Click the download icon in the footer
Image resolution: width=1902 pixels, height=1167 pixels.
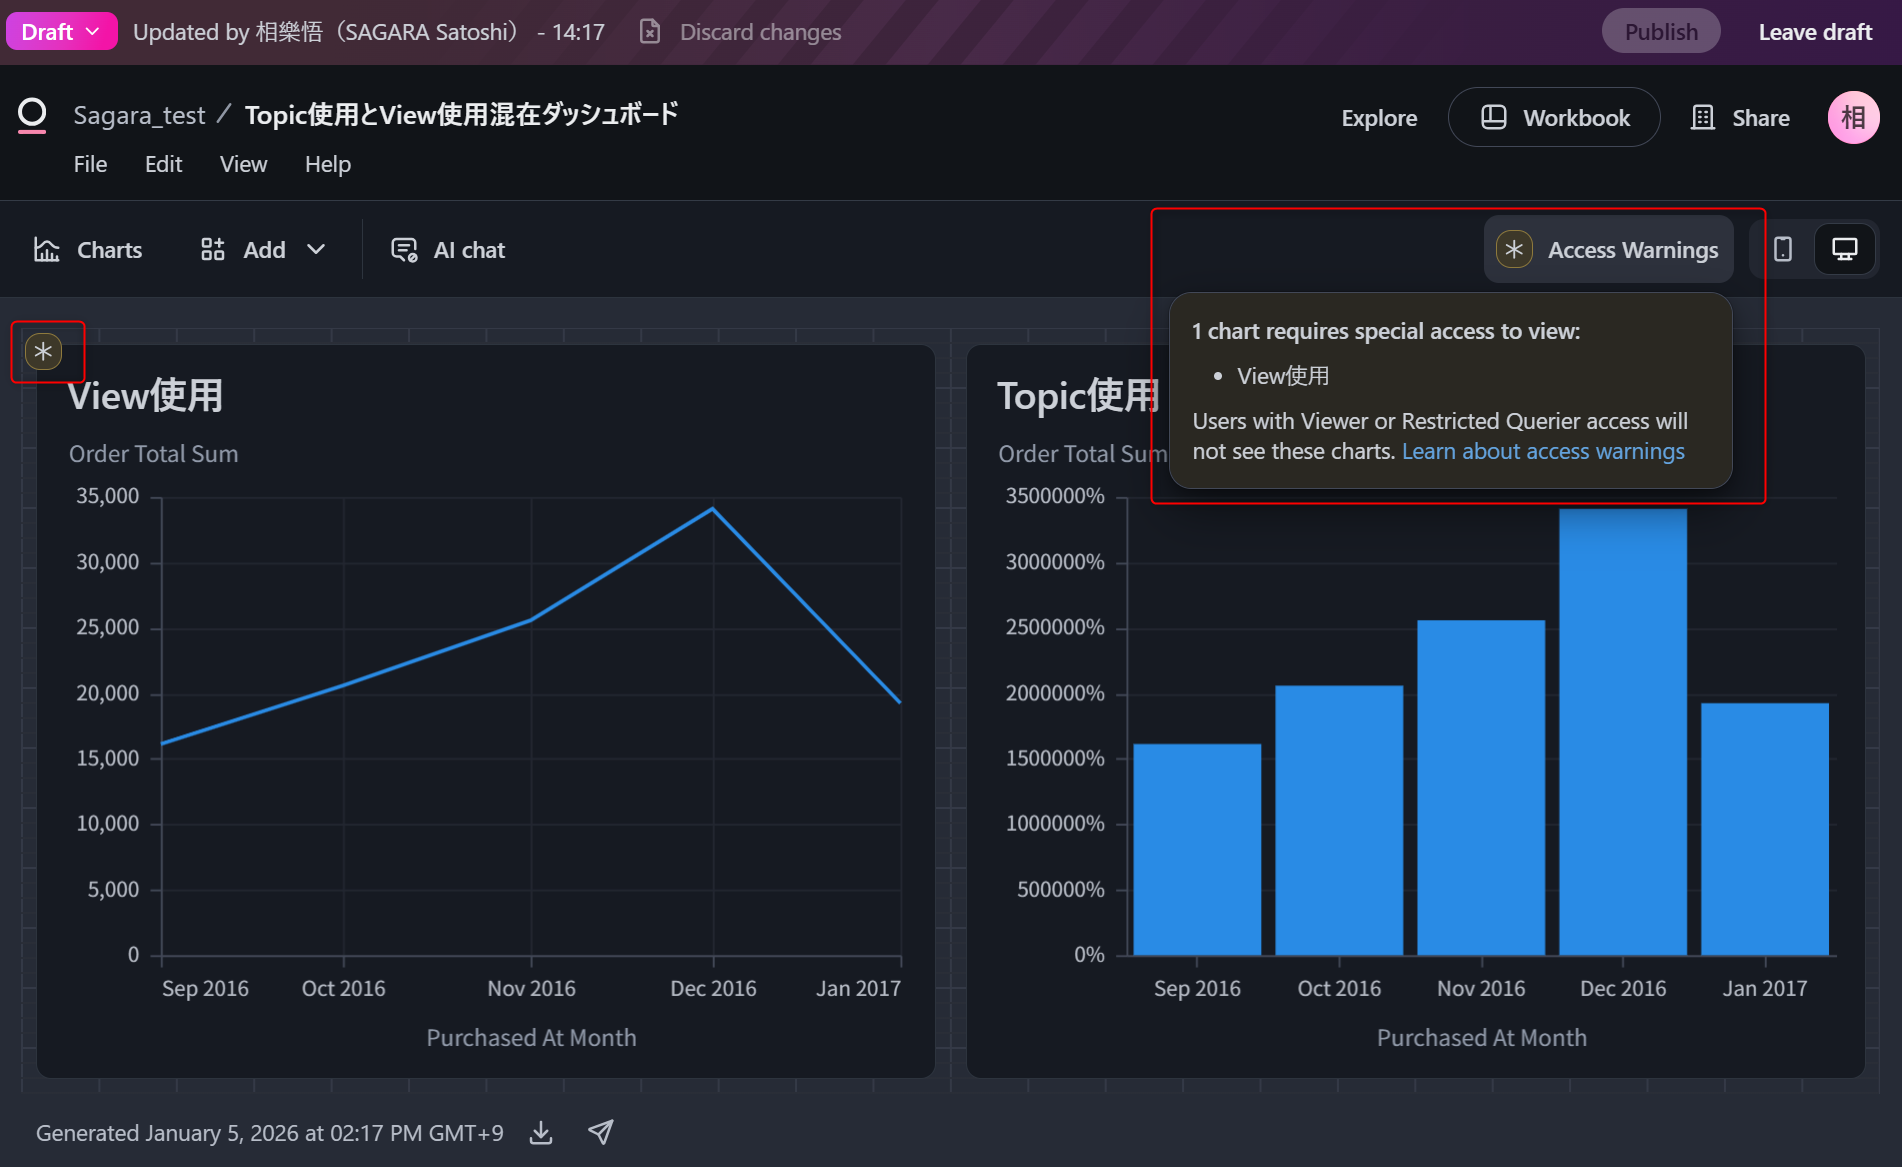tap(541, 1132)
